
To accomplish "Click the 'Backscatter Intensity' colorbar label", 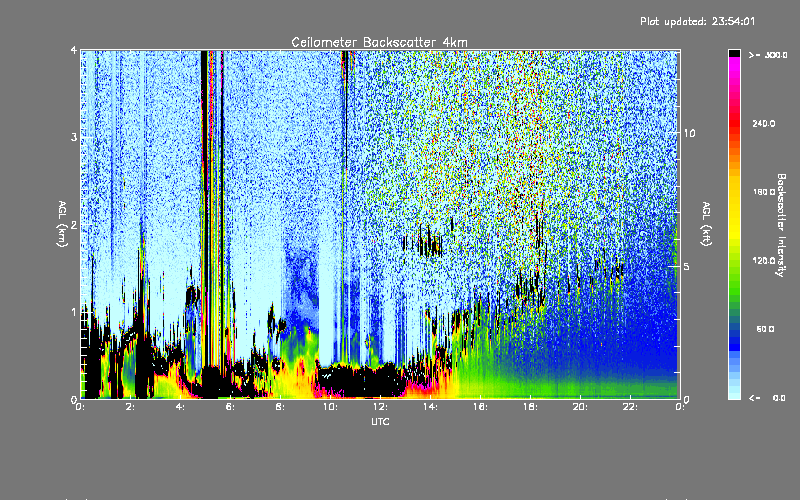I will pos(781,225).
